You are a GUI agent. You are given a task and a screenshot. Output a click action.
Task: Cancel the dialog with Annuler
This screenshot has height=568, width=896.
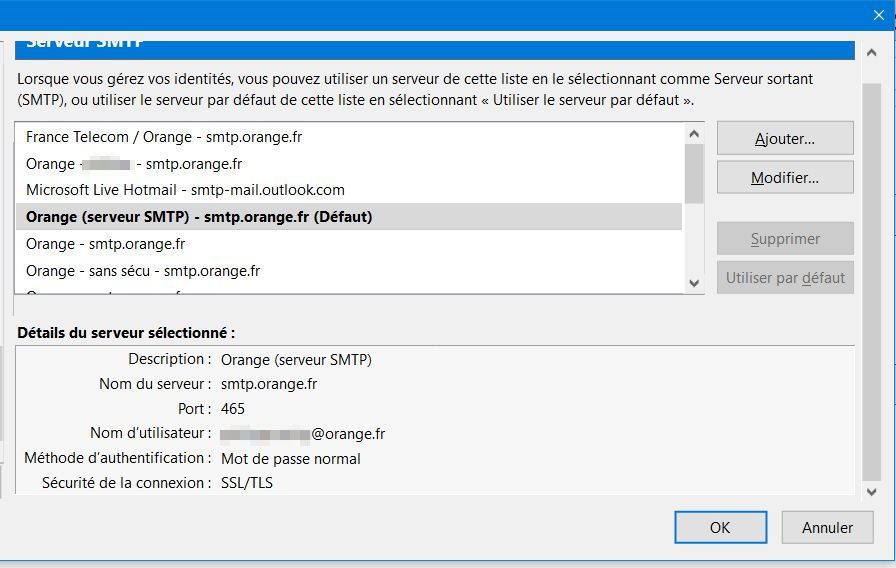(827, 527)
